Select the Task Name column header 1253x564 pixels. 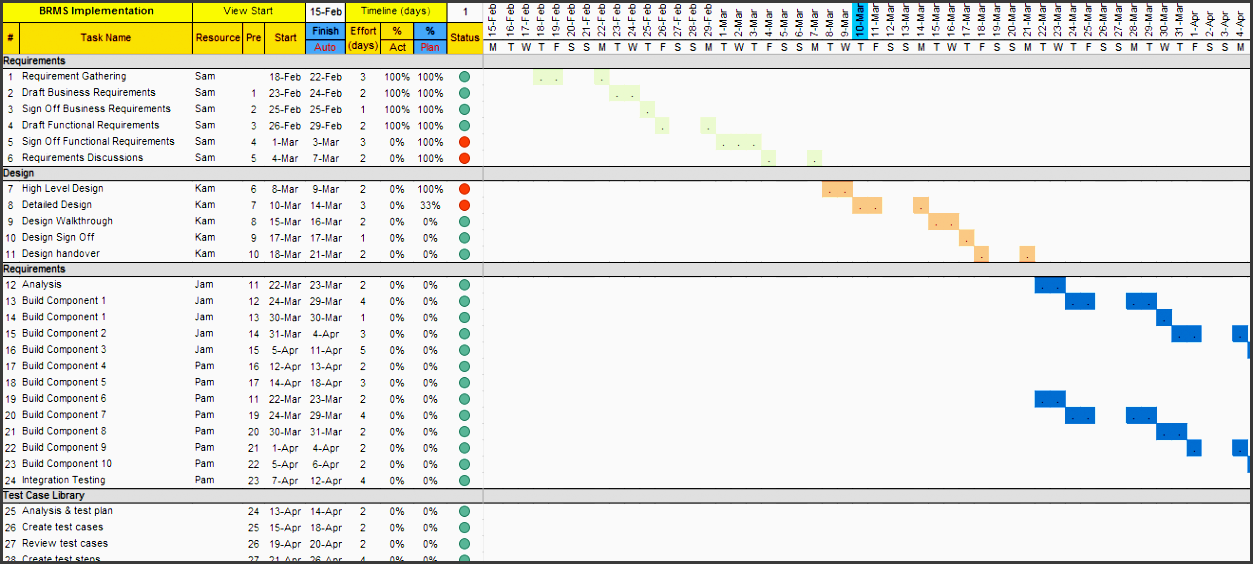pyautogui.click(x=106, y=38)
